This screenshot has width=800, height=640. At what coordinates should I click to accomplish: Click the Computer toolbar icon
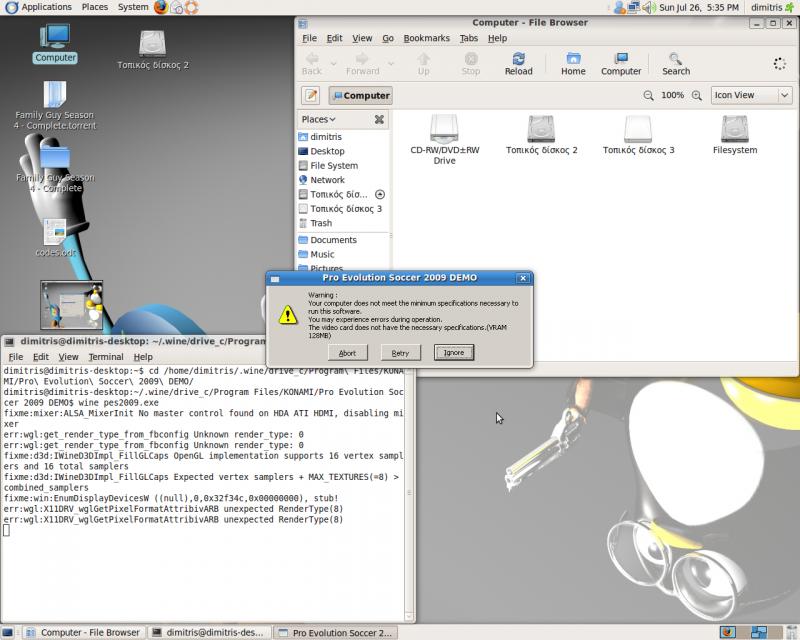point(620,64)
